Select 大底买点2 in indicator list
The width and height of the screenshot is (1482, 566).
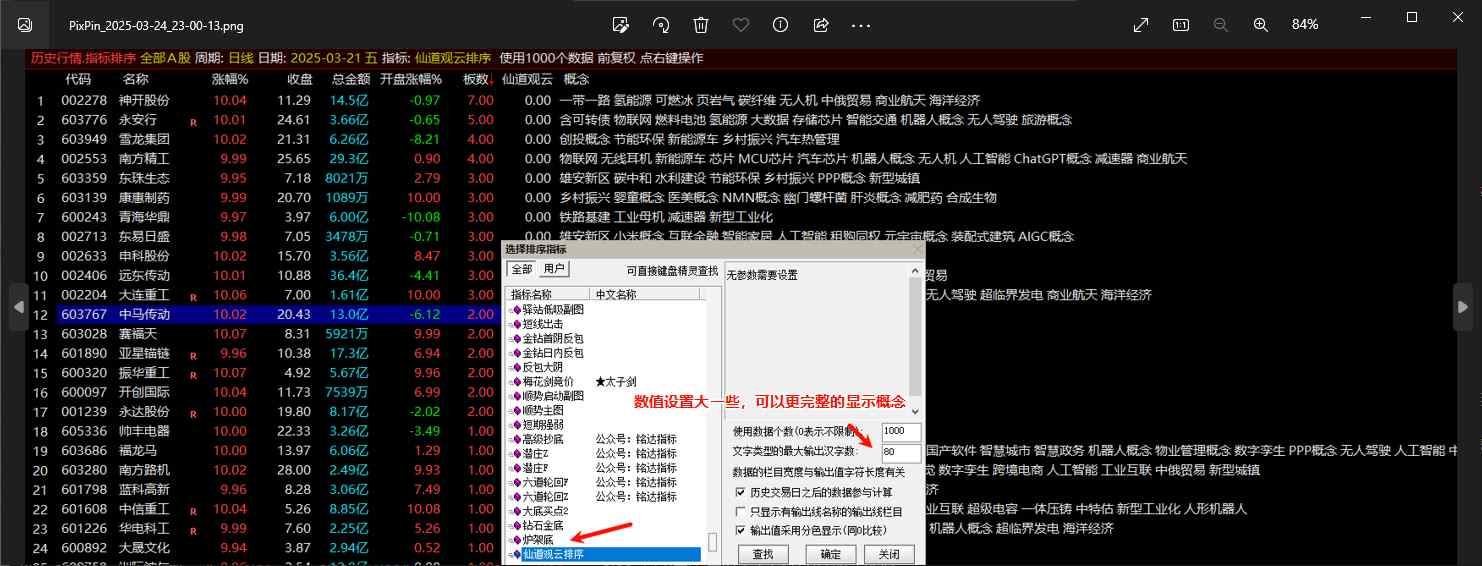point(545,511)
